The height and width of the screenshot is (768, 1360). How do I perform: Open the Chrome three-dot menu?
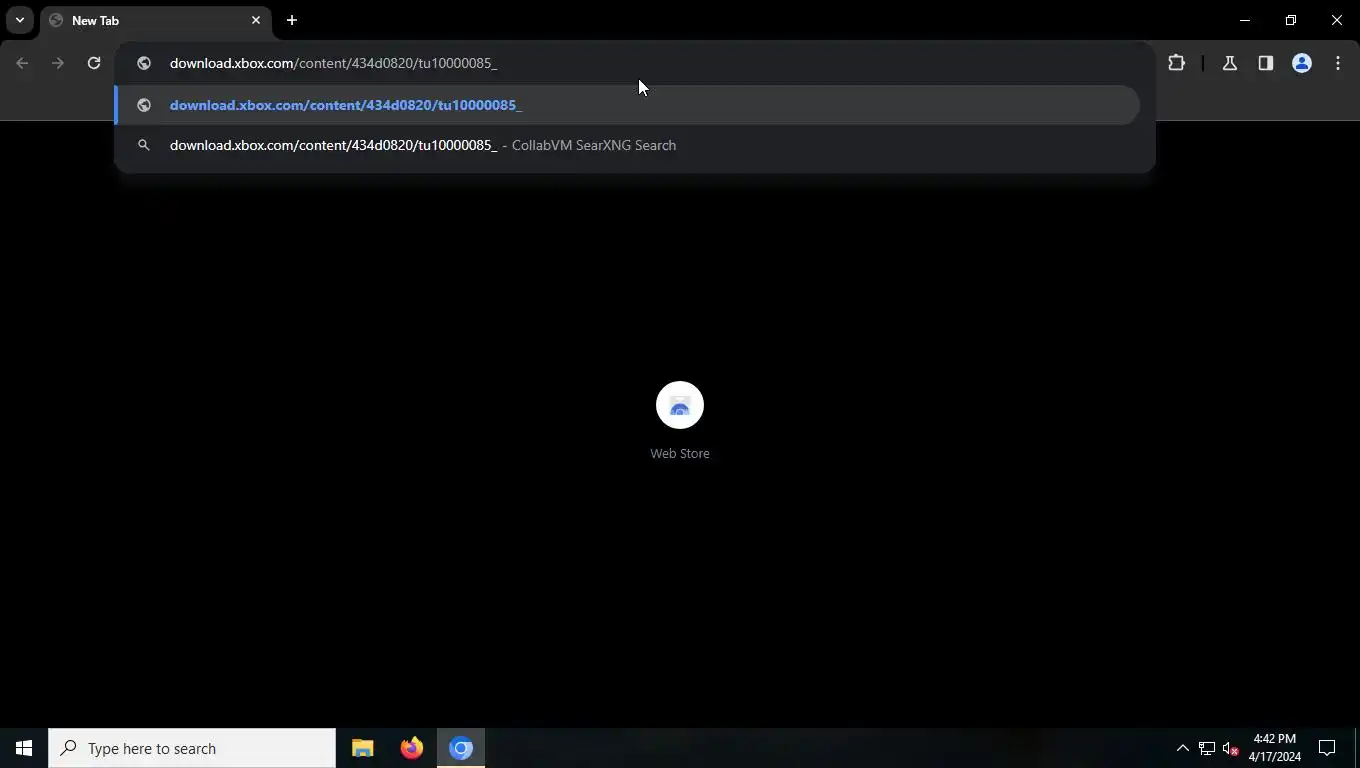point(1338,63)
